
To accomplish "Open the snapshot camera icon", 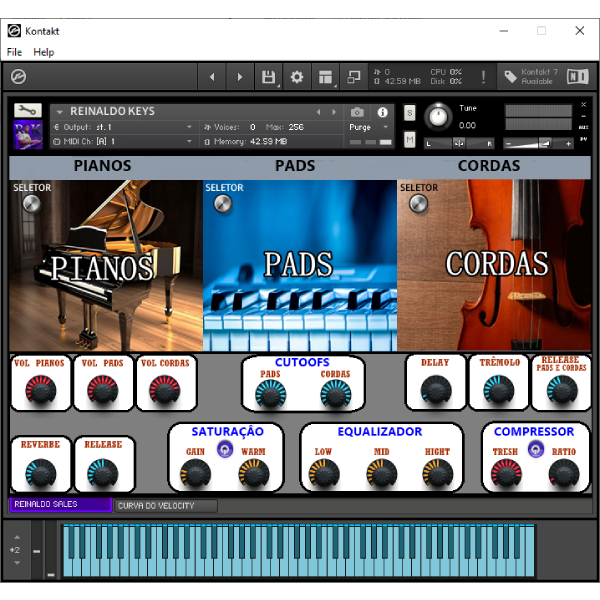I will pyautogui.click(x=357, y=112).
